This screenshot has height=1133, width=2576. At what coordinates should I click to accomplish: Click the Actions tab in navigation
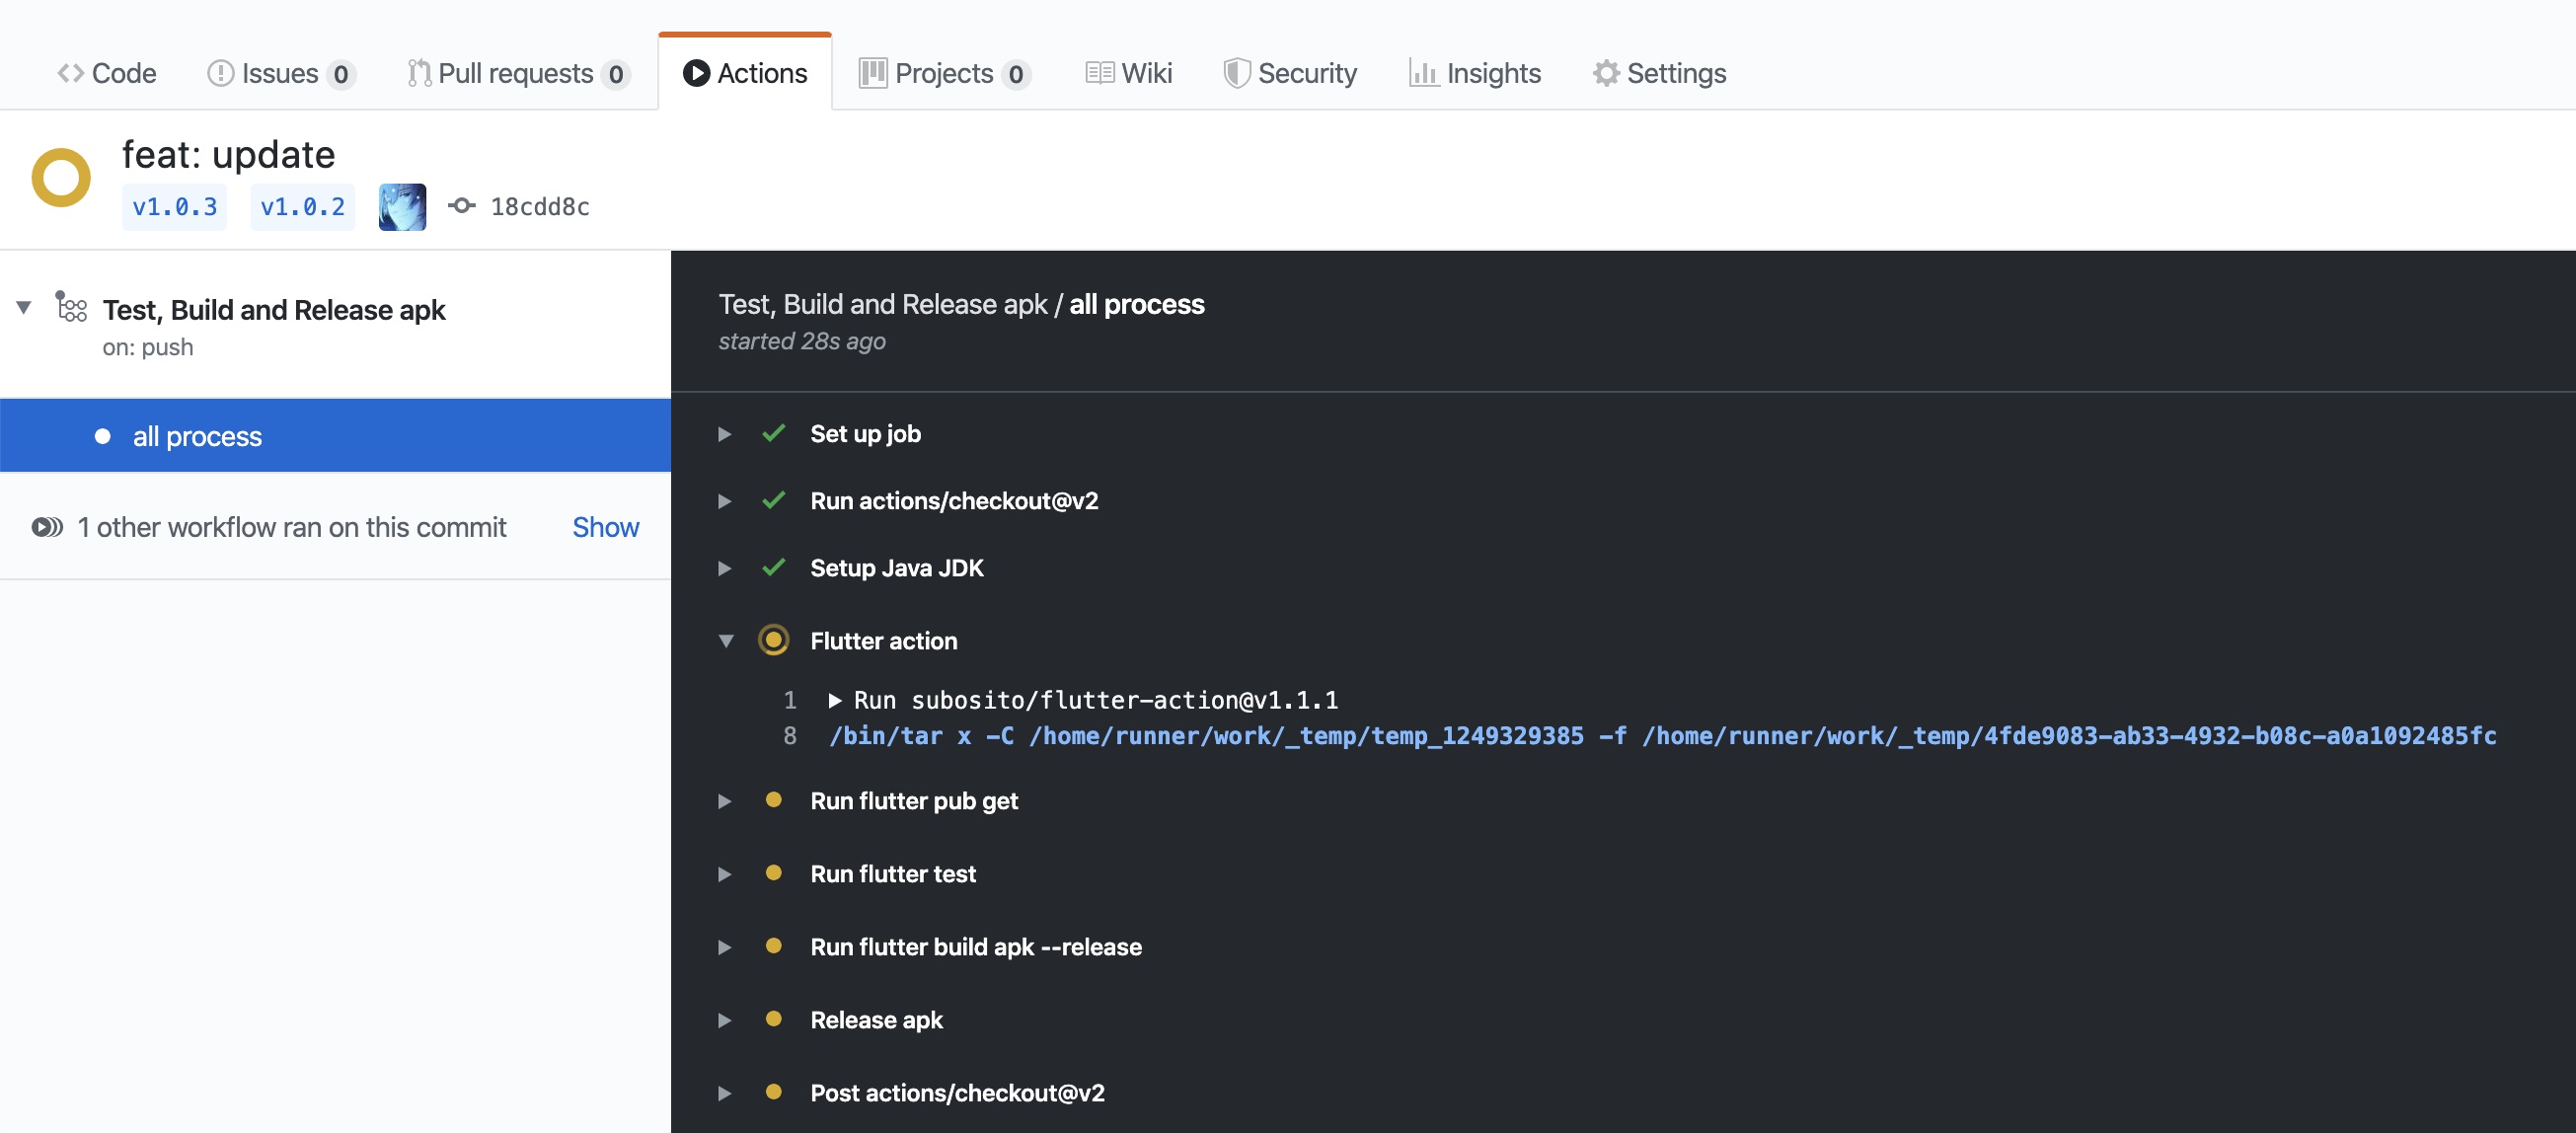(x=744, y=71)
